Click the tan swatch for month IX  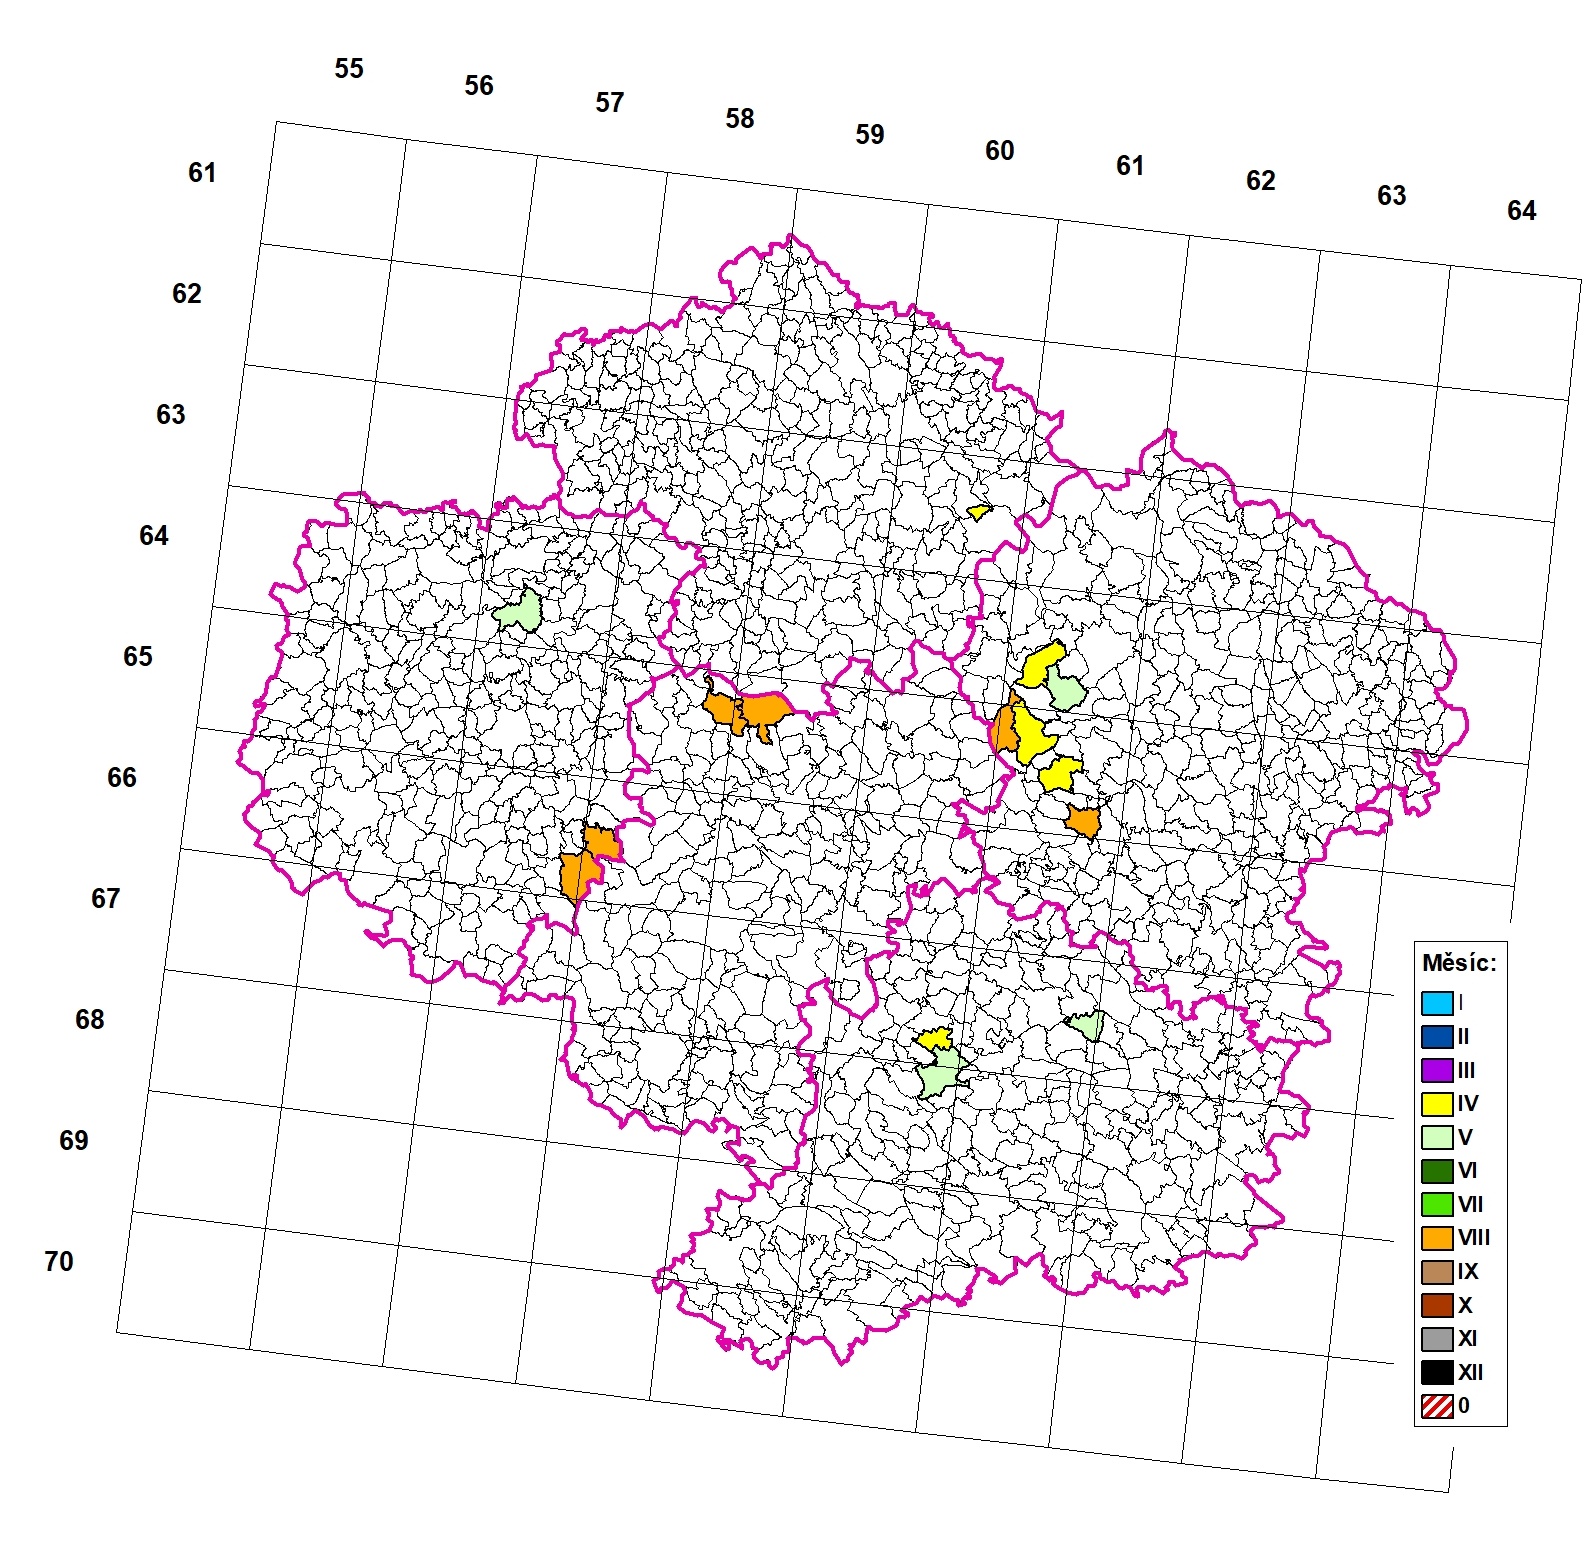(1437, 1272)
